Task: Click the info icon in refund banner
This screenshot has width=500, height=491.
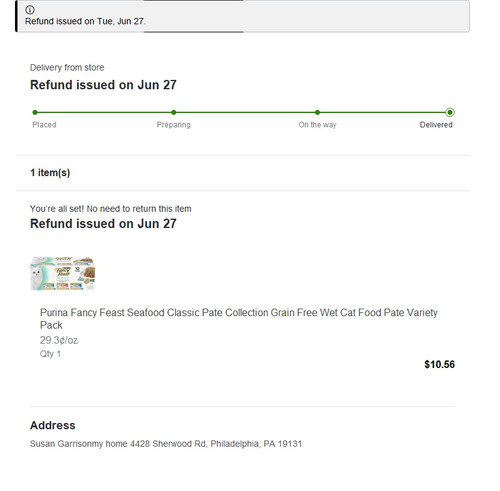Action: pos(30,10)
